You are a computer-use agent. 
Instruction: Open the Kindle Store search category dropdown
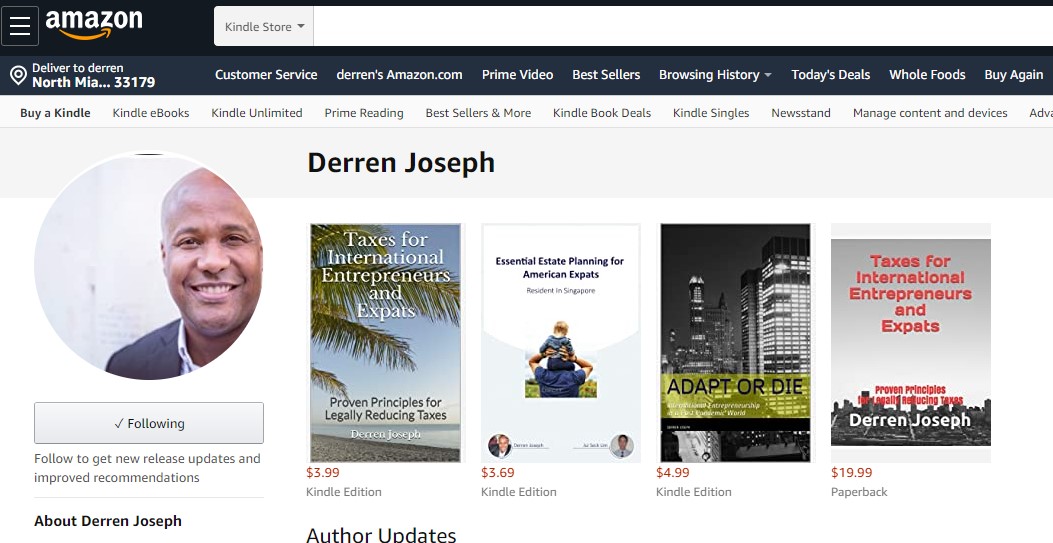pos(264,27)
